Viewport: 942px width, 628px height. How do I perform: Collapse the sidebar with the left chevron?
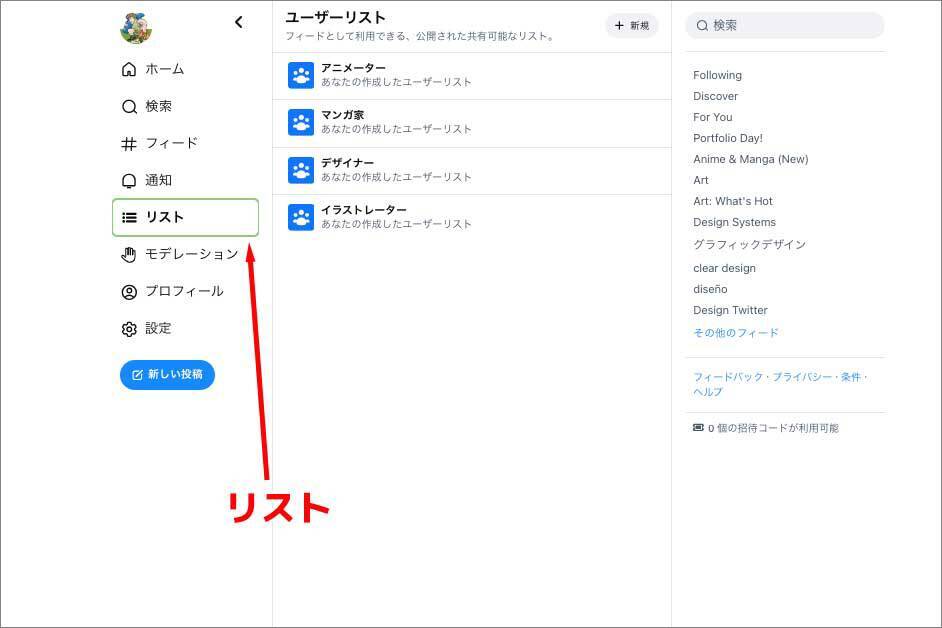click(238, 22)
